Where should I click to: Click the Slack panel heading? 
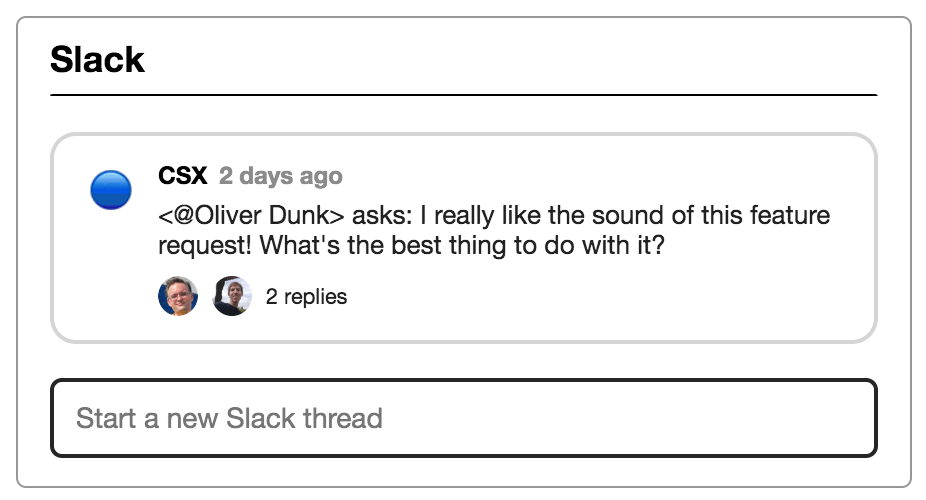97,59
